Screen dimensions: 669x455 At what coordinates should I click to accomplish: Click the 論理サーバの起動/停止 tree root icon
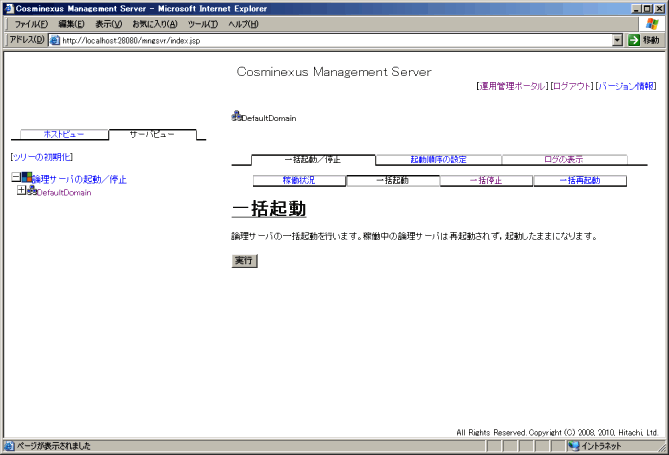tap(26, 178)
